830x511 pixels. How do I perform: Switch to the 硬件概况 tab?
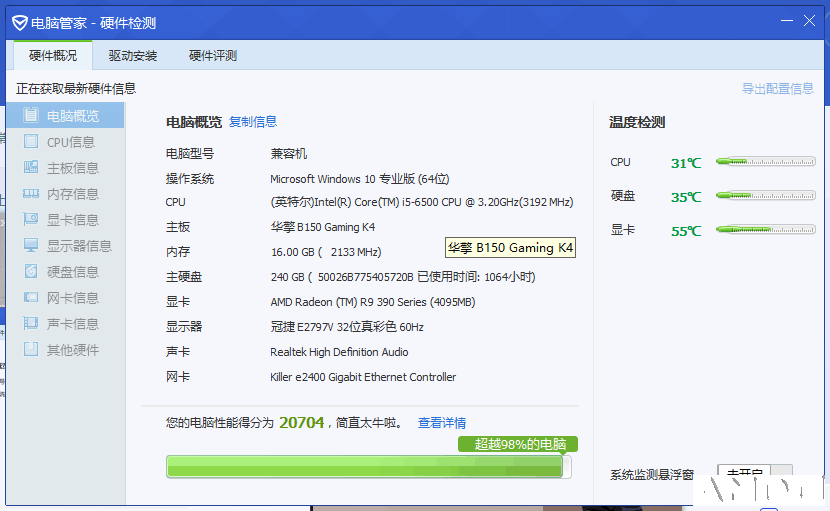(53, 56)
